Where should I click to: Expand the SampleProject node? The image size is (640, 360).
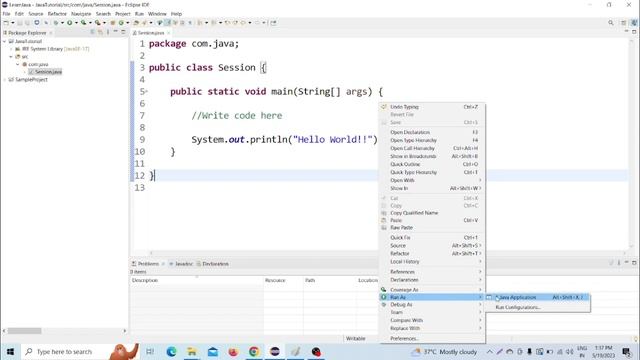tap(4, 80)
